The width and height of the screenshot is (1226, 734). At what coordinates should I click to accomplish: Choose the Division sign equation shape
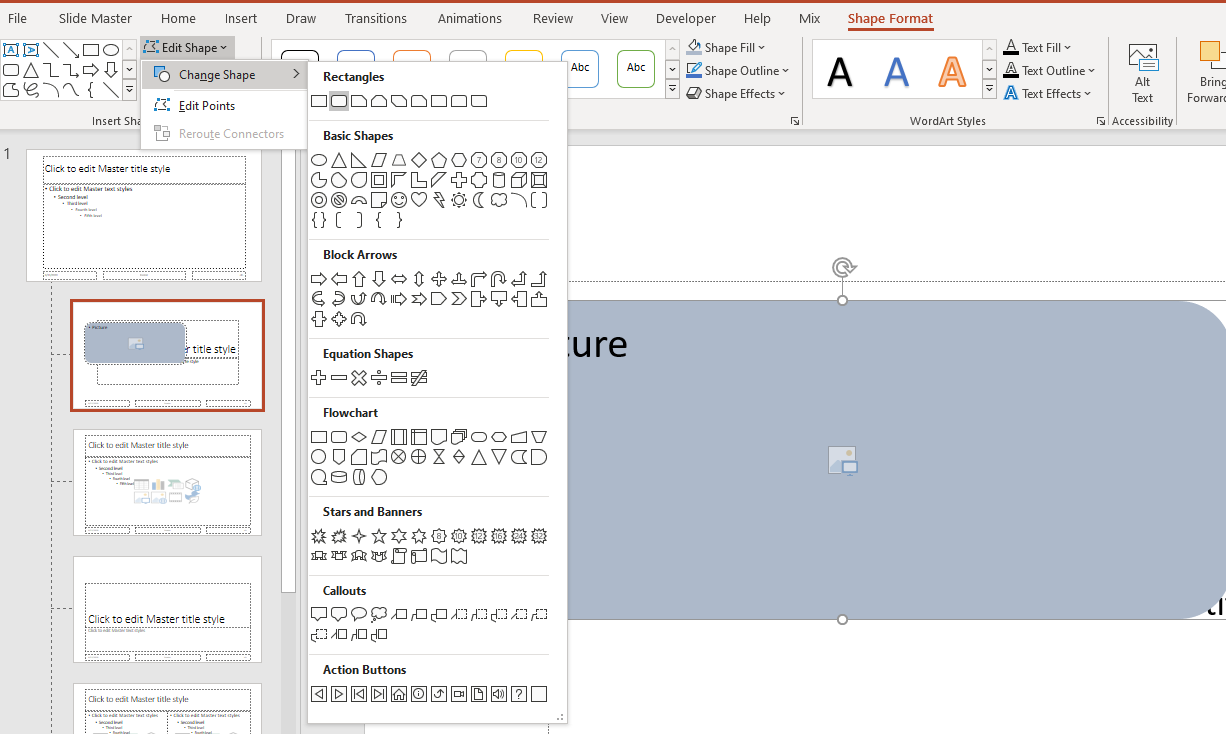(379, 378)
